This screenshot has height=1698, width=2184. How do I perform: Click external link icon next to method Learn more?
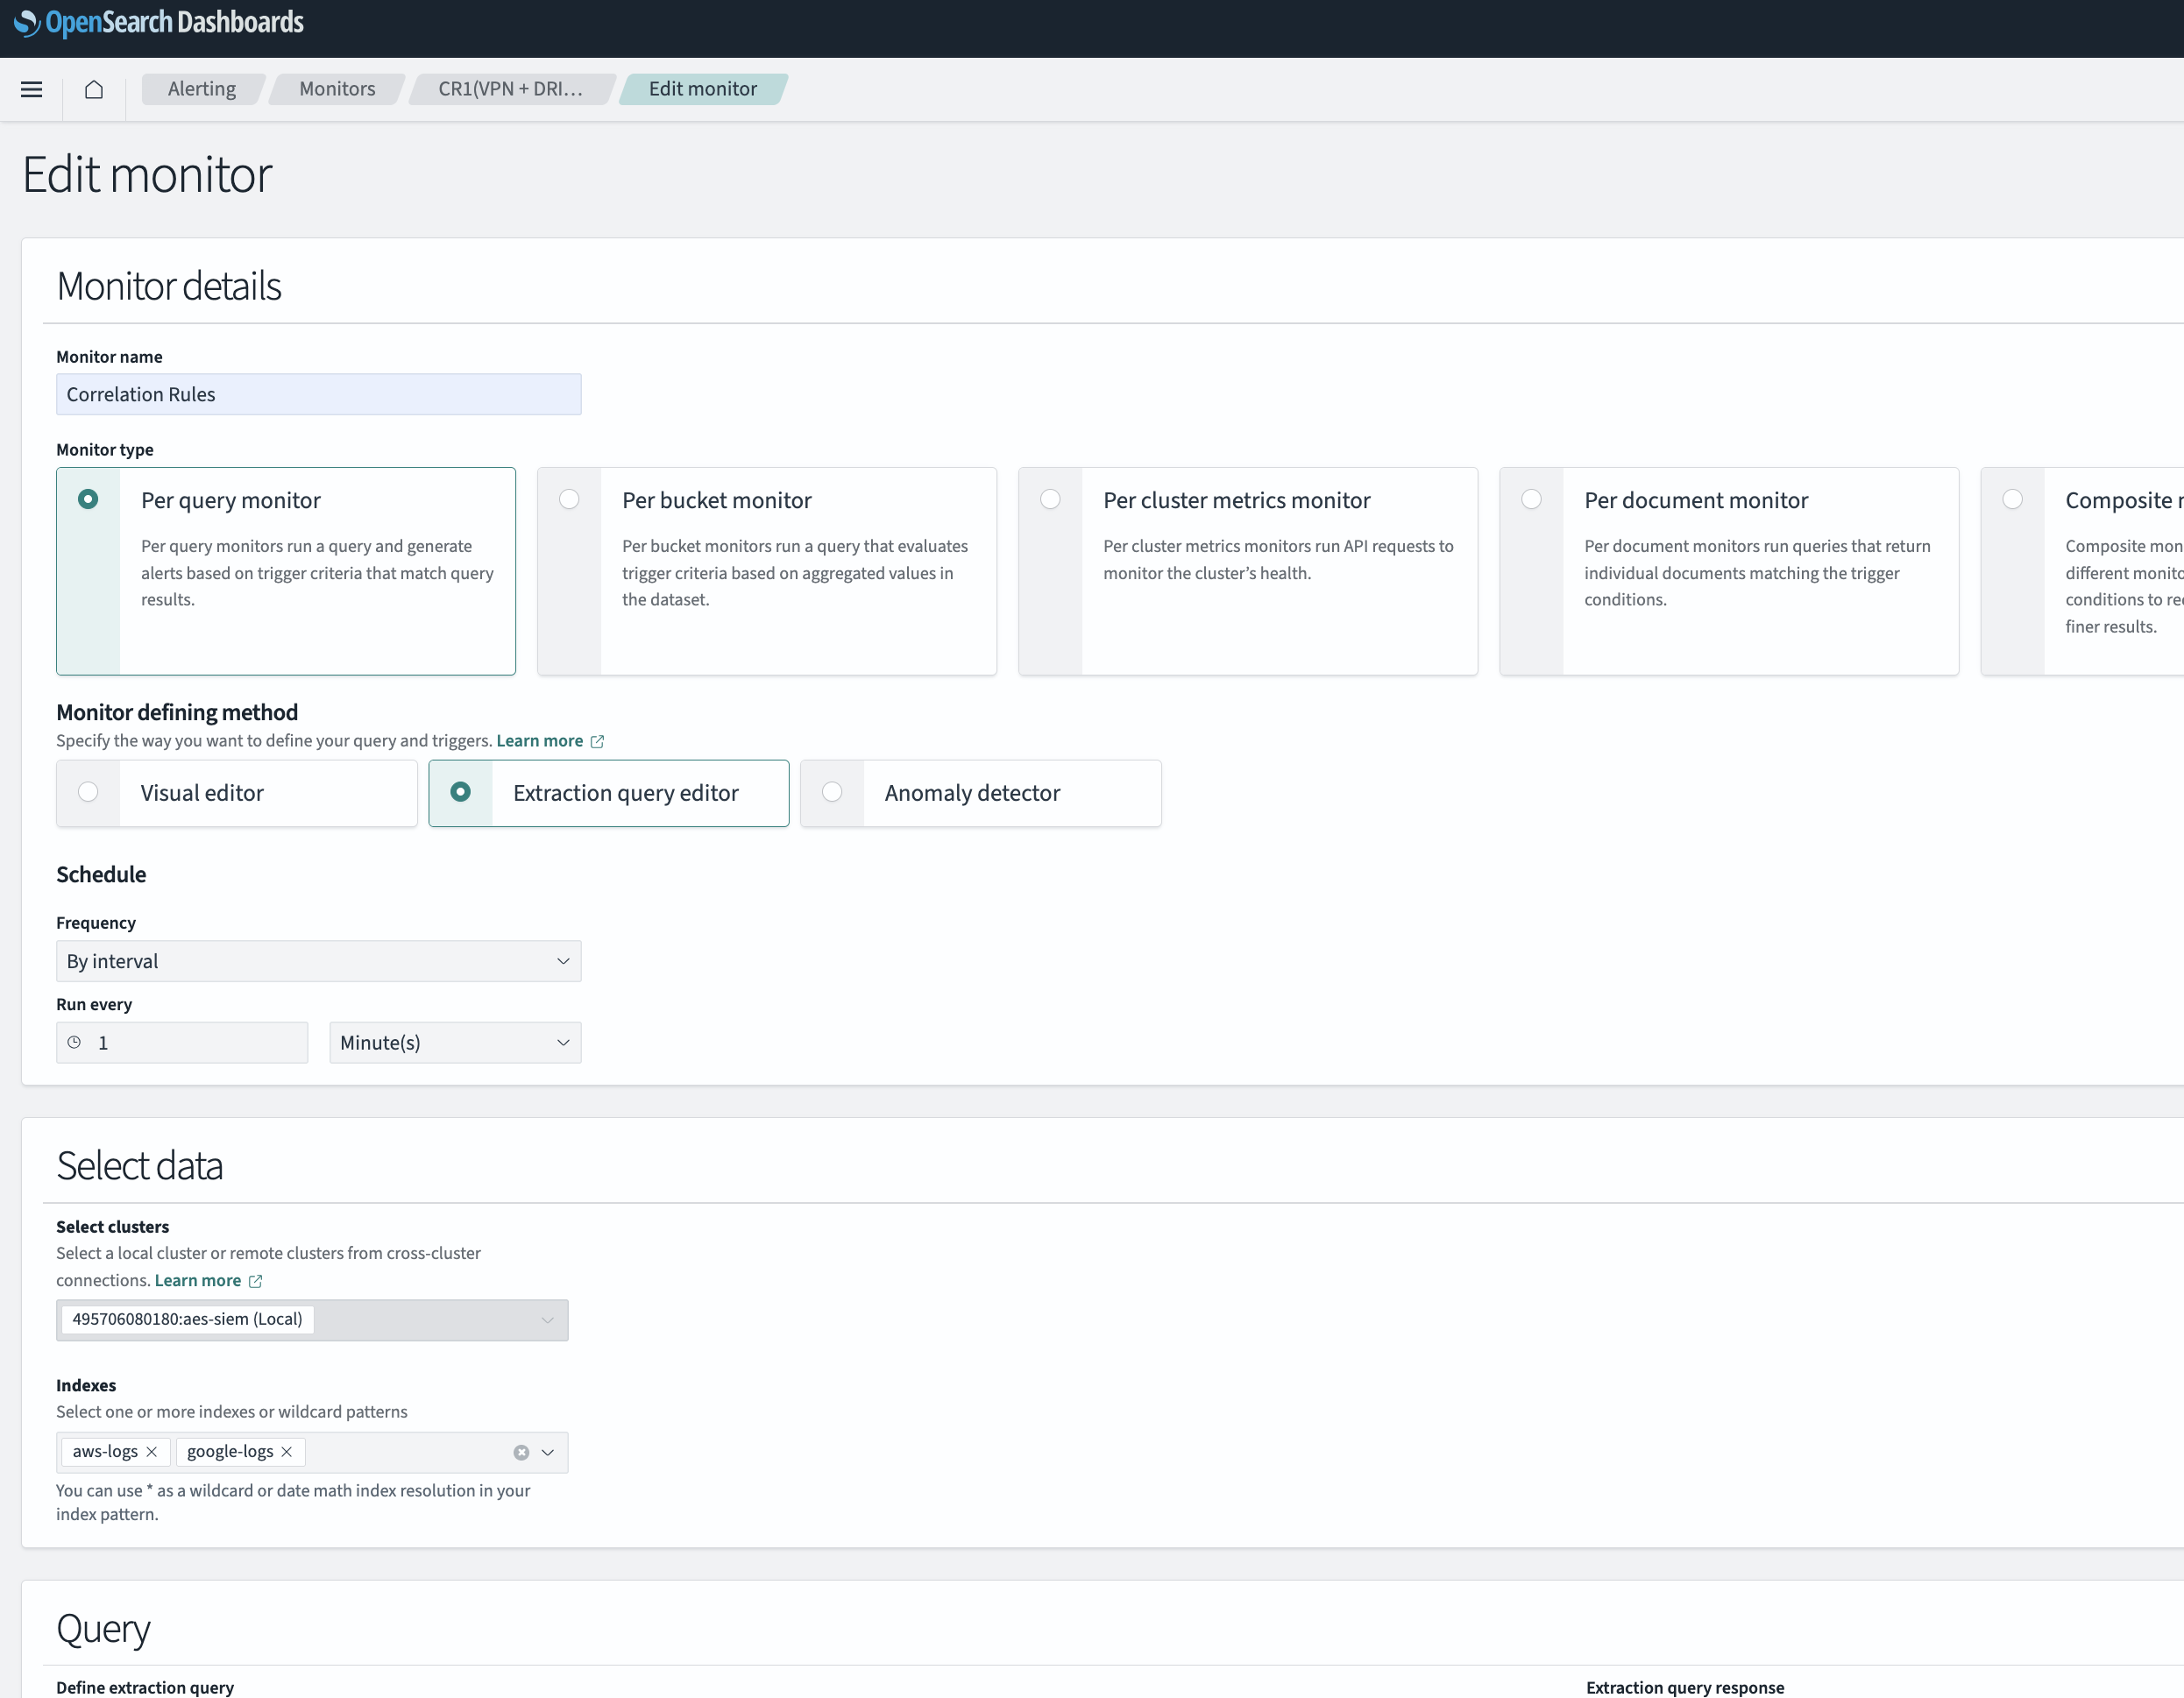point(597,741)
